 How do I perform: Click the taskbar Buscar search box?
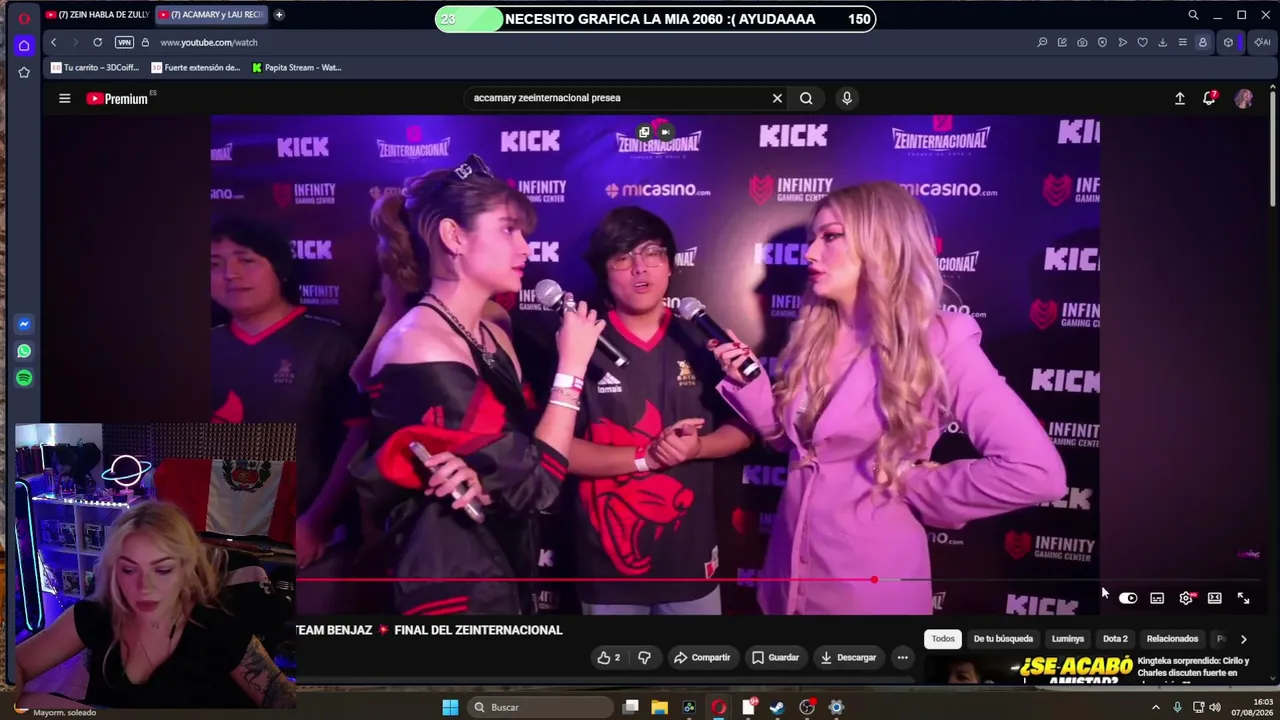[540, 708]
